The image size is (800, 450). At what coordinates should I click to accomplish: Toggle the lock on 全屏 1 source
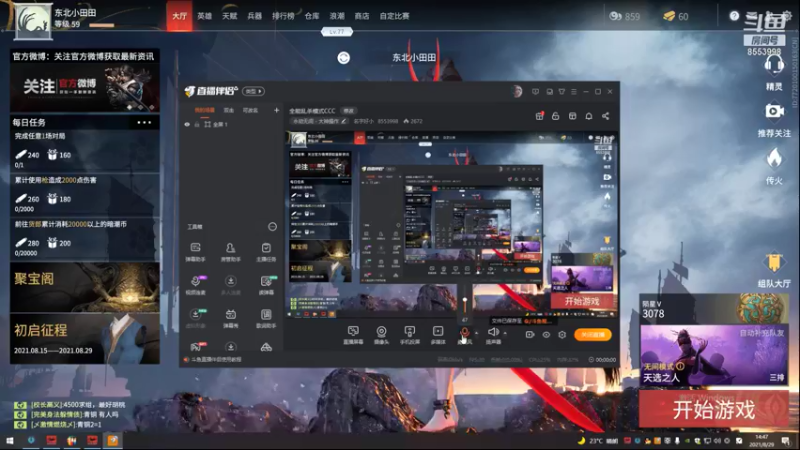197,124
